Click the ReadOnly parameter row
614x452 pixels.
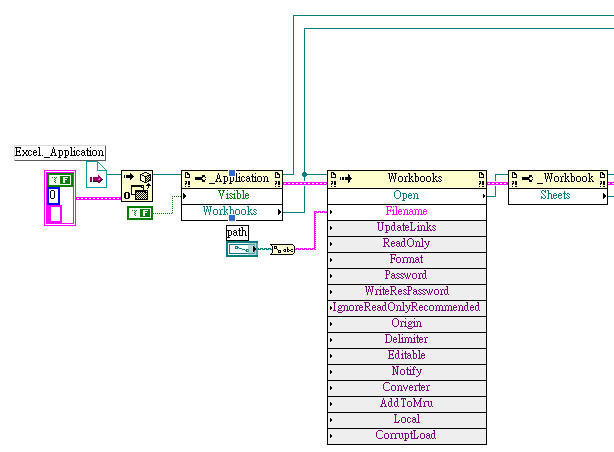(407, 244)
